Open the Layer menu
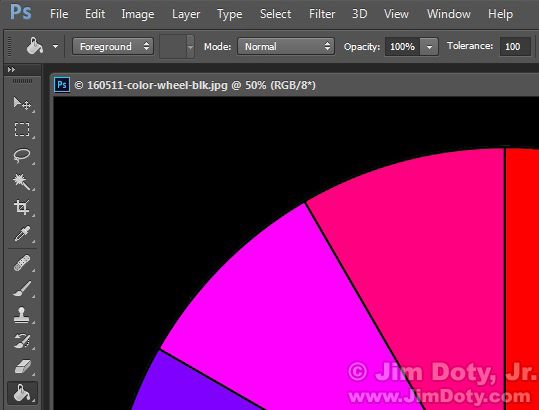539x410 pixels. click(186, 14)
